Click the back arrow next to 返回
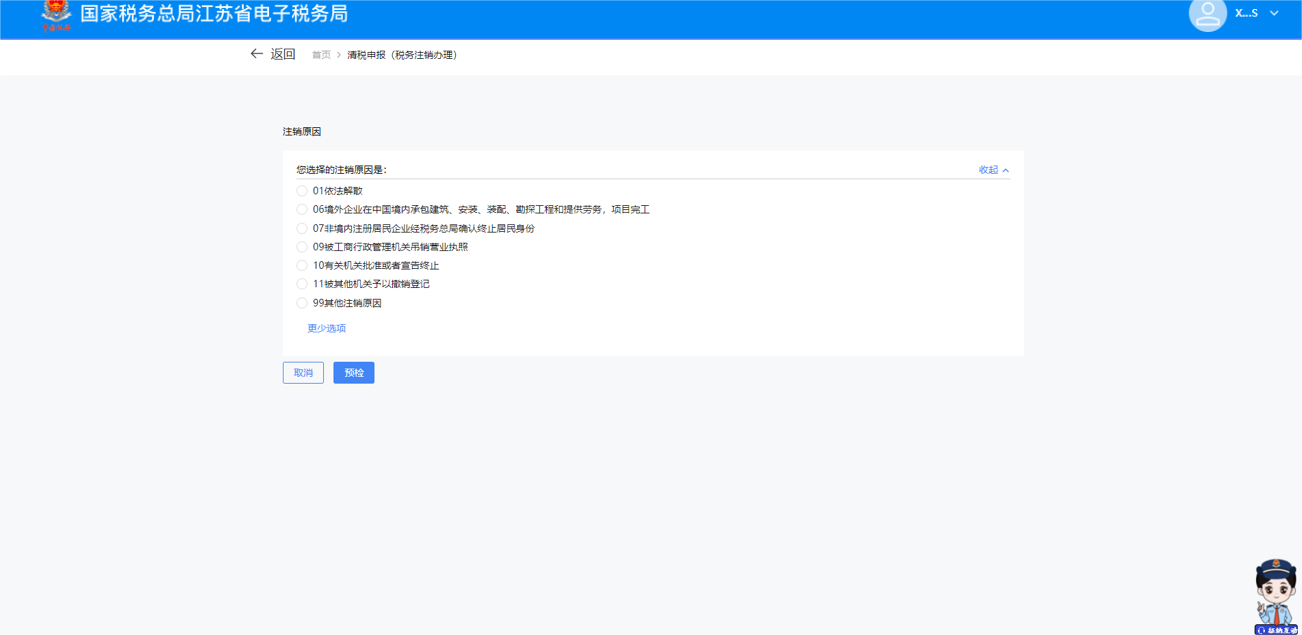Screen dimensions: 1302x635 pyautogui.click(x=256, y=54)
